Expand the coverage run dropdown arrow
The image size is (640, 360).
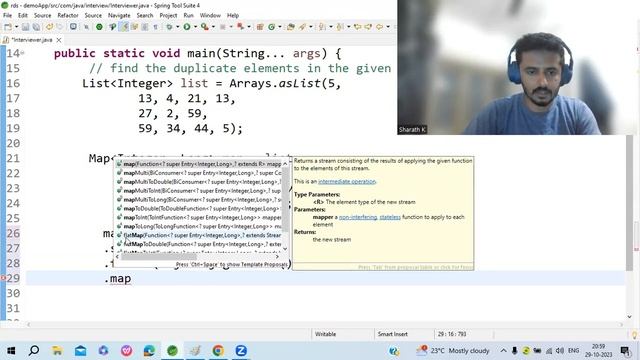point(213,27)
